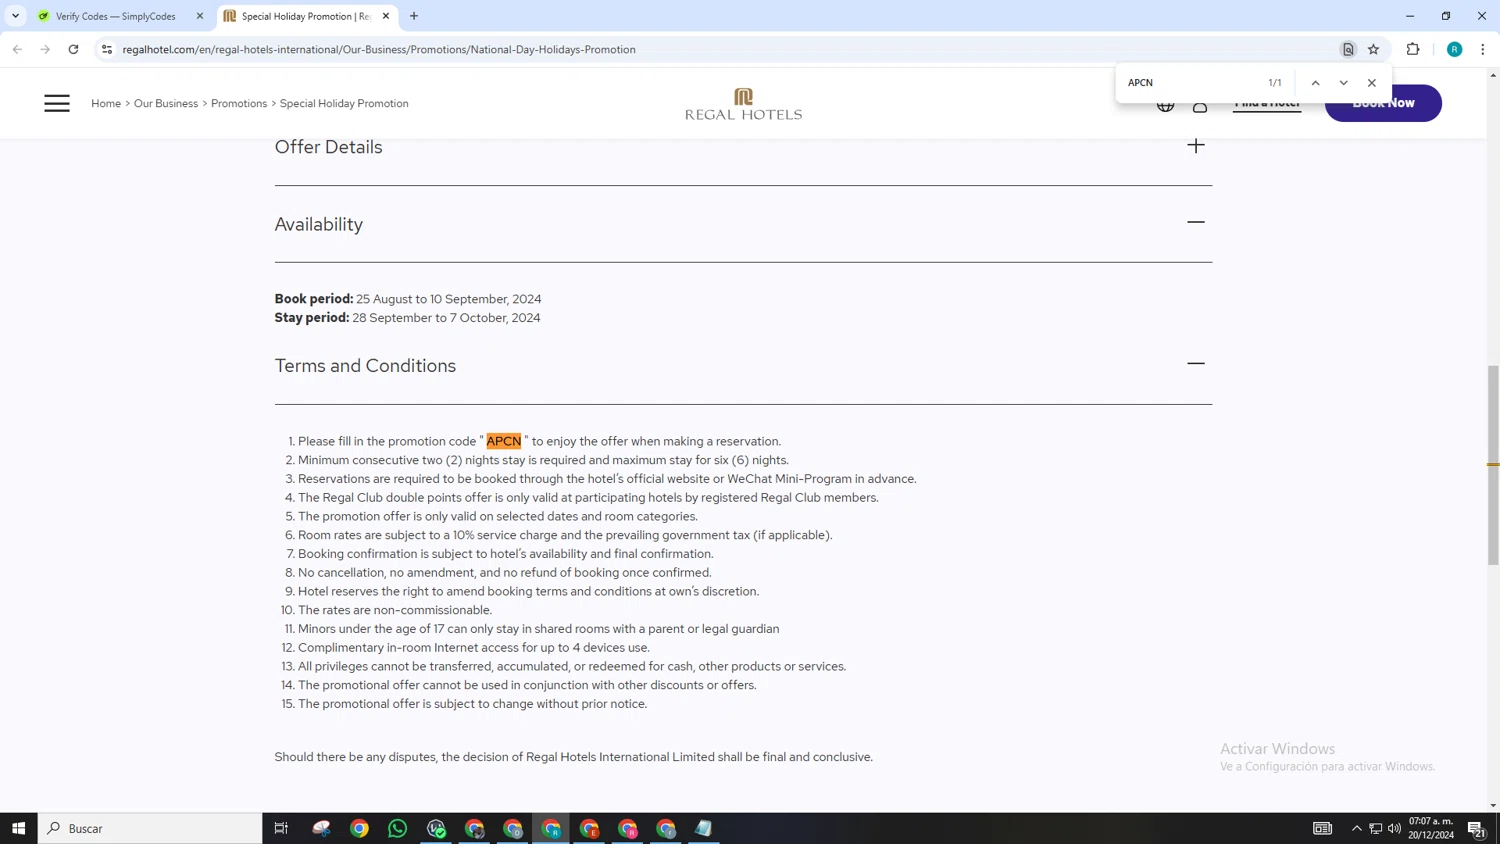1500x844 pixels.
Task: Open WhatsApp from the taskbar
Action: (x=398, y=828)
